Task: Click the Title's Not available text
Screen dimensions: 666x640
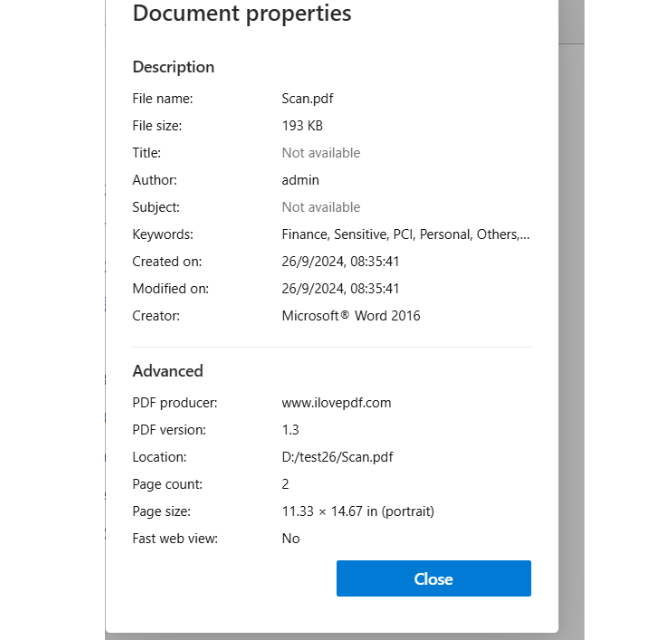Action: pos(321,153)
